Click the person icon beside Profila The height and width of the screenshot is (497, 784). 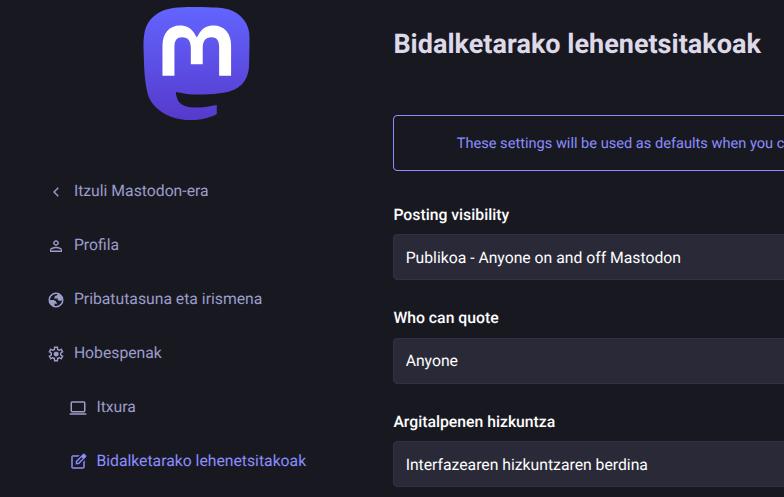click(x=56, y=246)
